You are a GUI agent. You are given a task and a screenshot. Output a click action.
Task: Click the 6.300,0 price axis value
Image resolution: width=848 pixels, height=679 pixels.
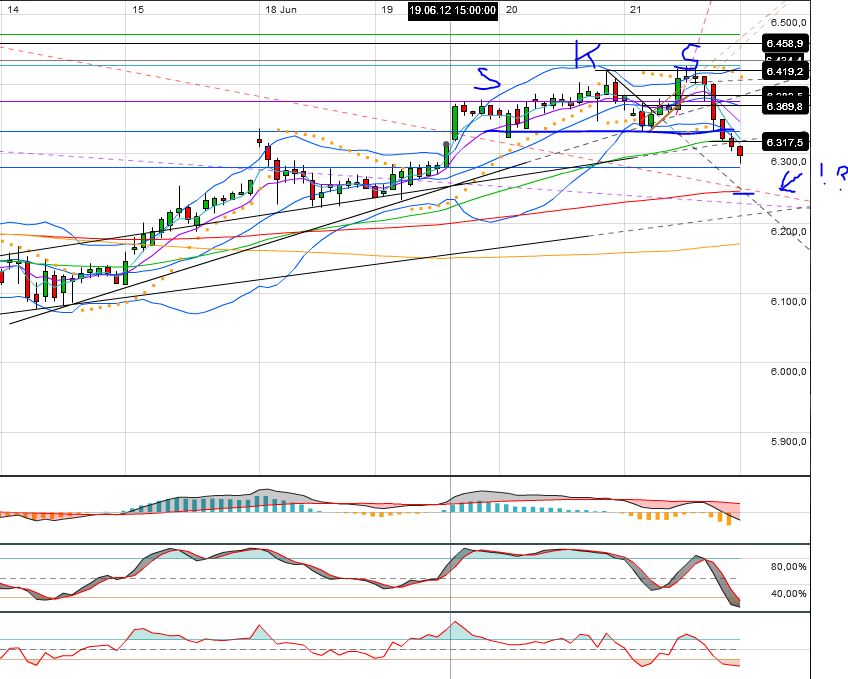click(789, 162)
